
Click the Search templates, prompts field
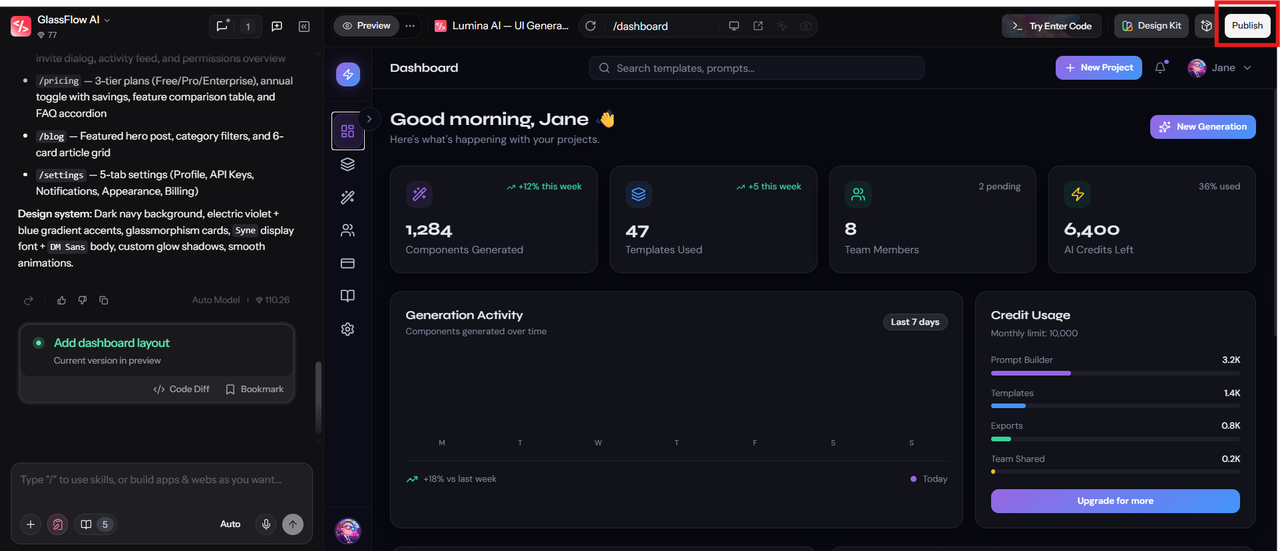click(x=756, y=68)
